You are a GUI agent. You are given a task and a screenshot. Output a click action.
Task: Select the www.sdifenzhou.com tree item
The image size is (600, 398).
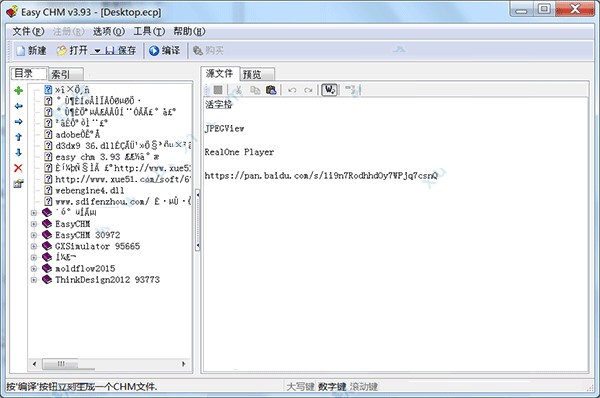pyautogui.click(x=123, y=201)
